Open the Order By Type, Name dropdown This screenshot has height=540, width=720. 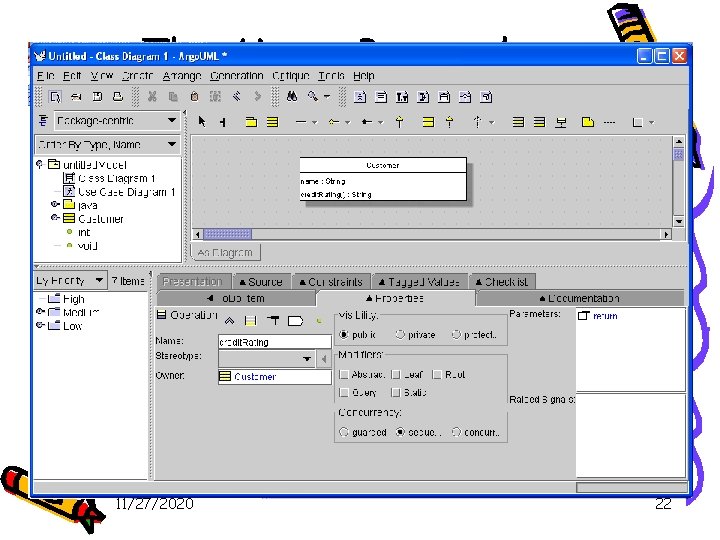coord(172,144)
